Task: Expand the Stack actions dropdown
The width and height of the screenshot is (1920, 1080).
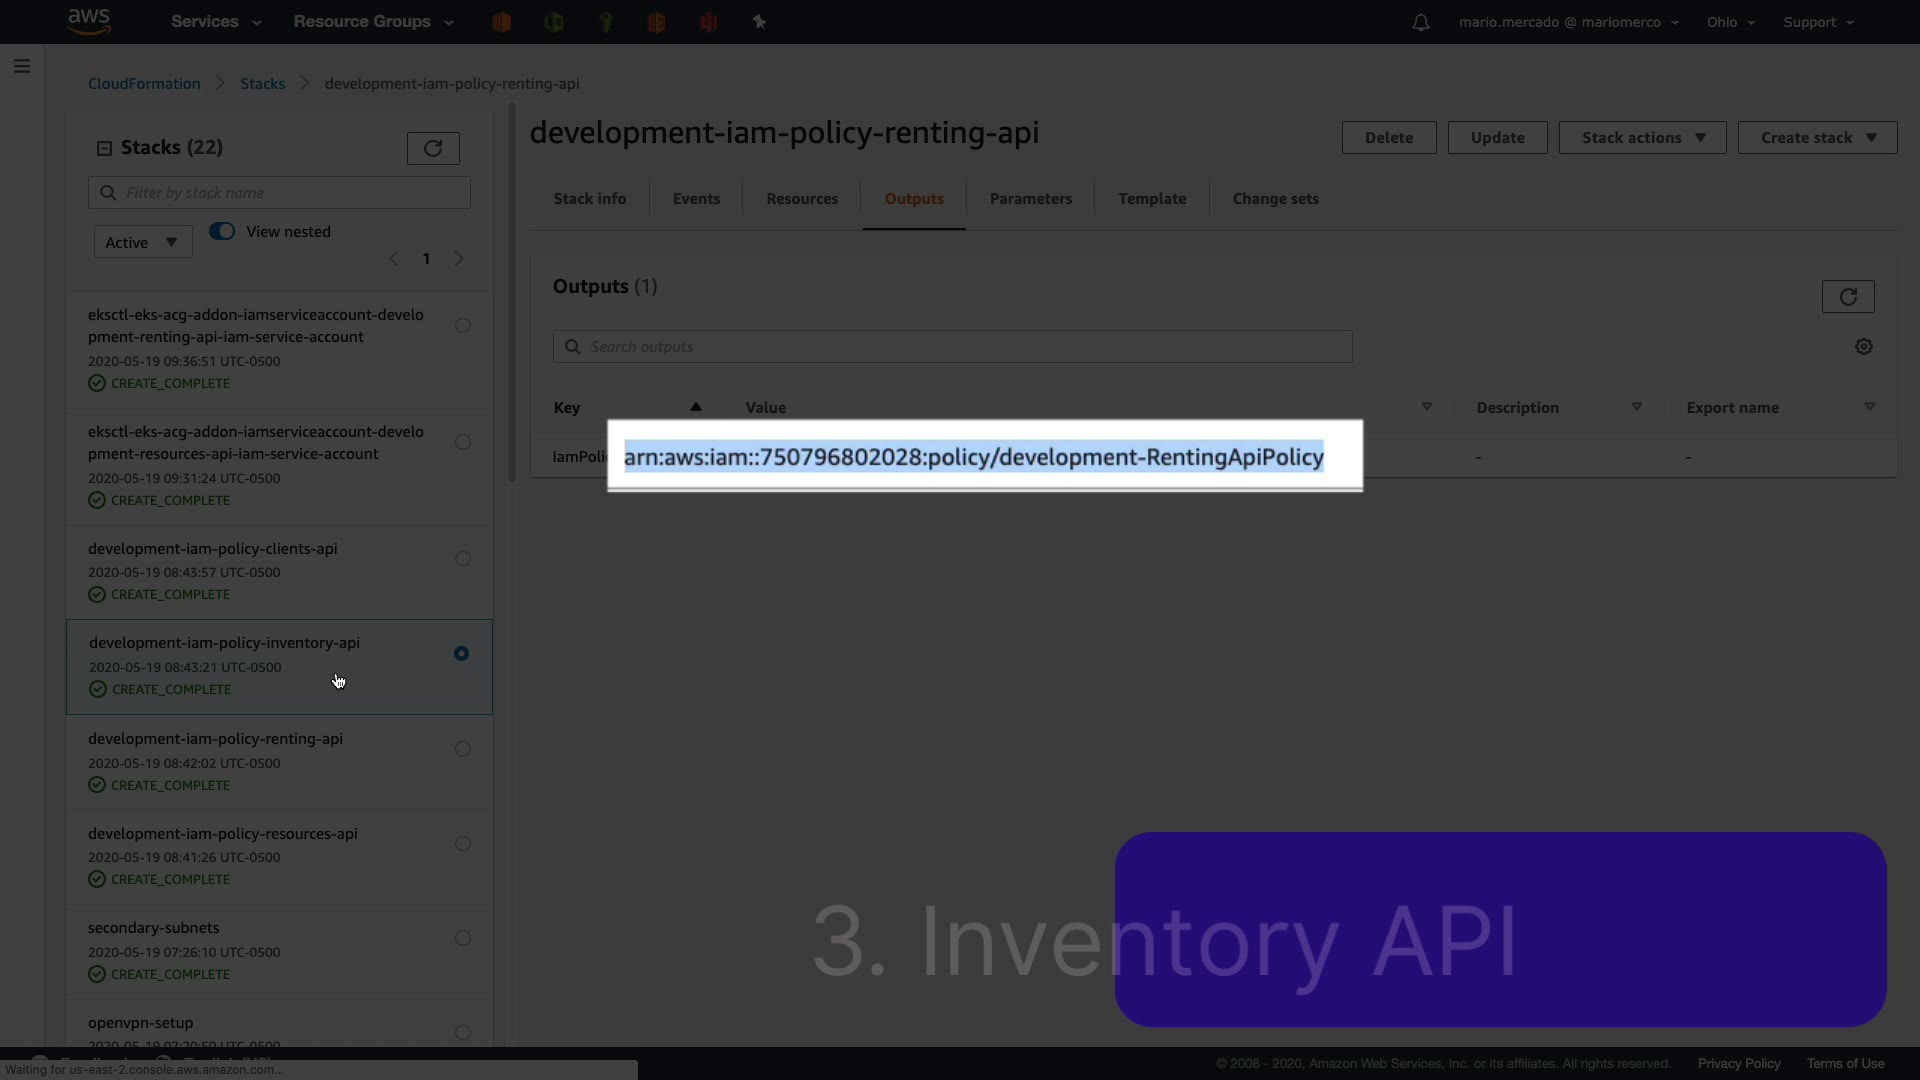Action: (x=1642, y=138)
